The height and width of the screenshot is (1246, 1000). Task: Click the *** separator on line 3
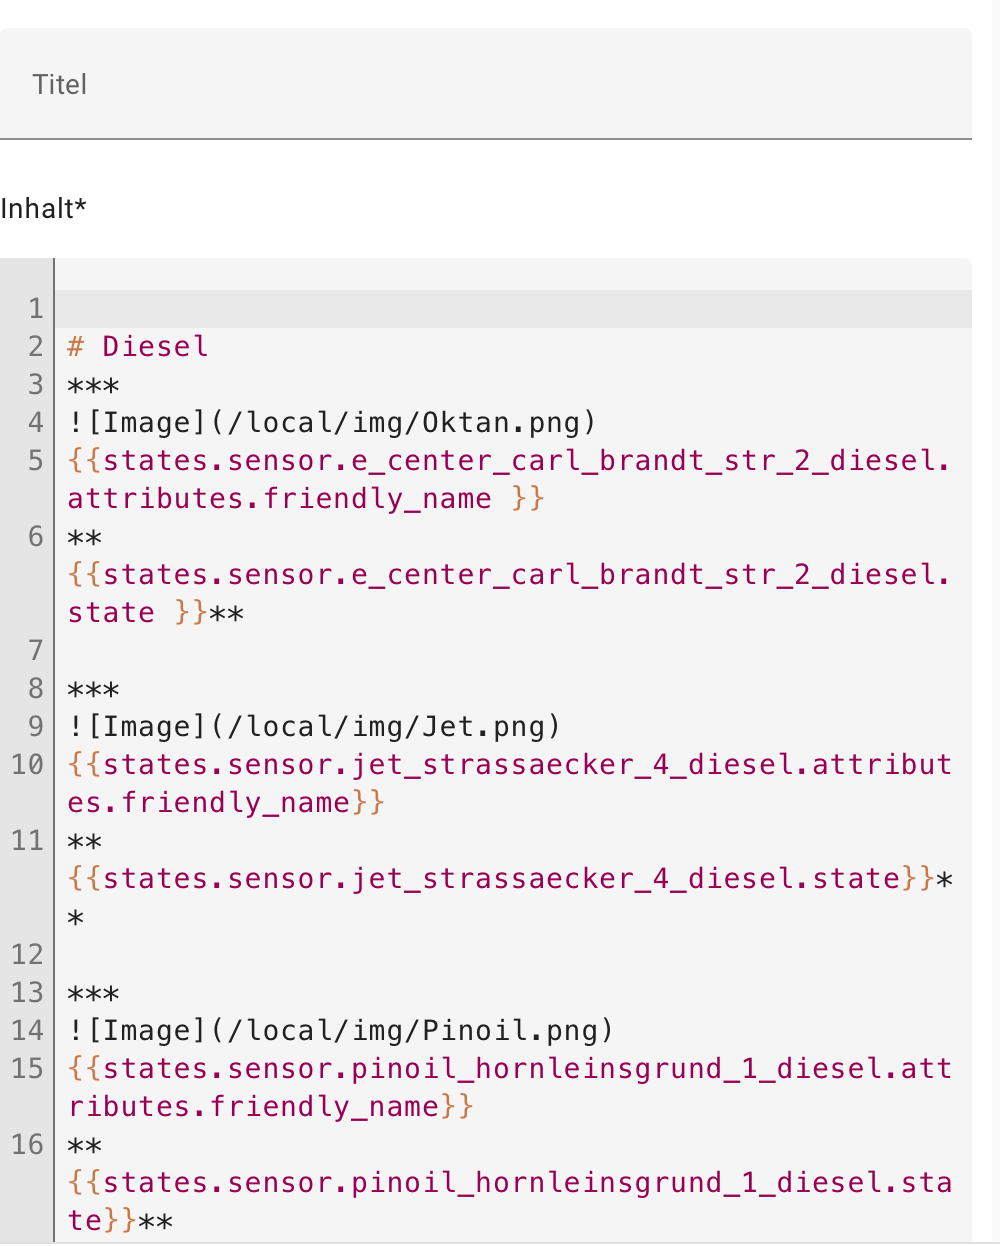pos(93,387)
